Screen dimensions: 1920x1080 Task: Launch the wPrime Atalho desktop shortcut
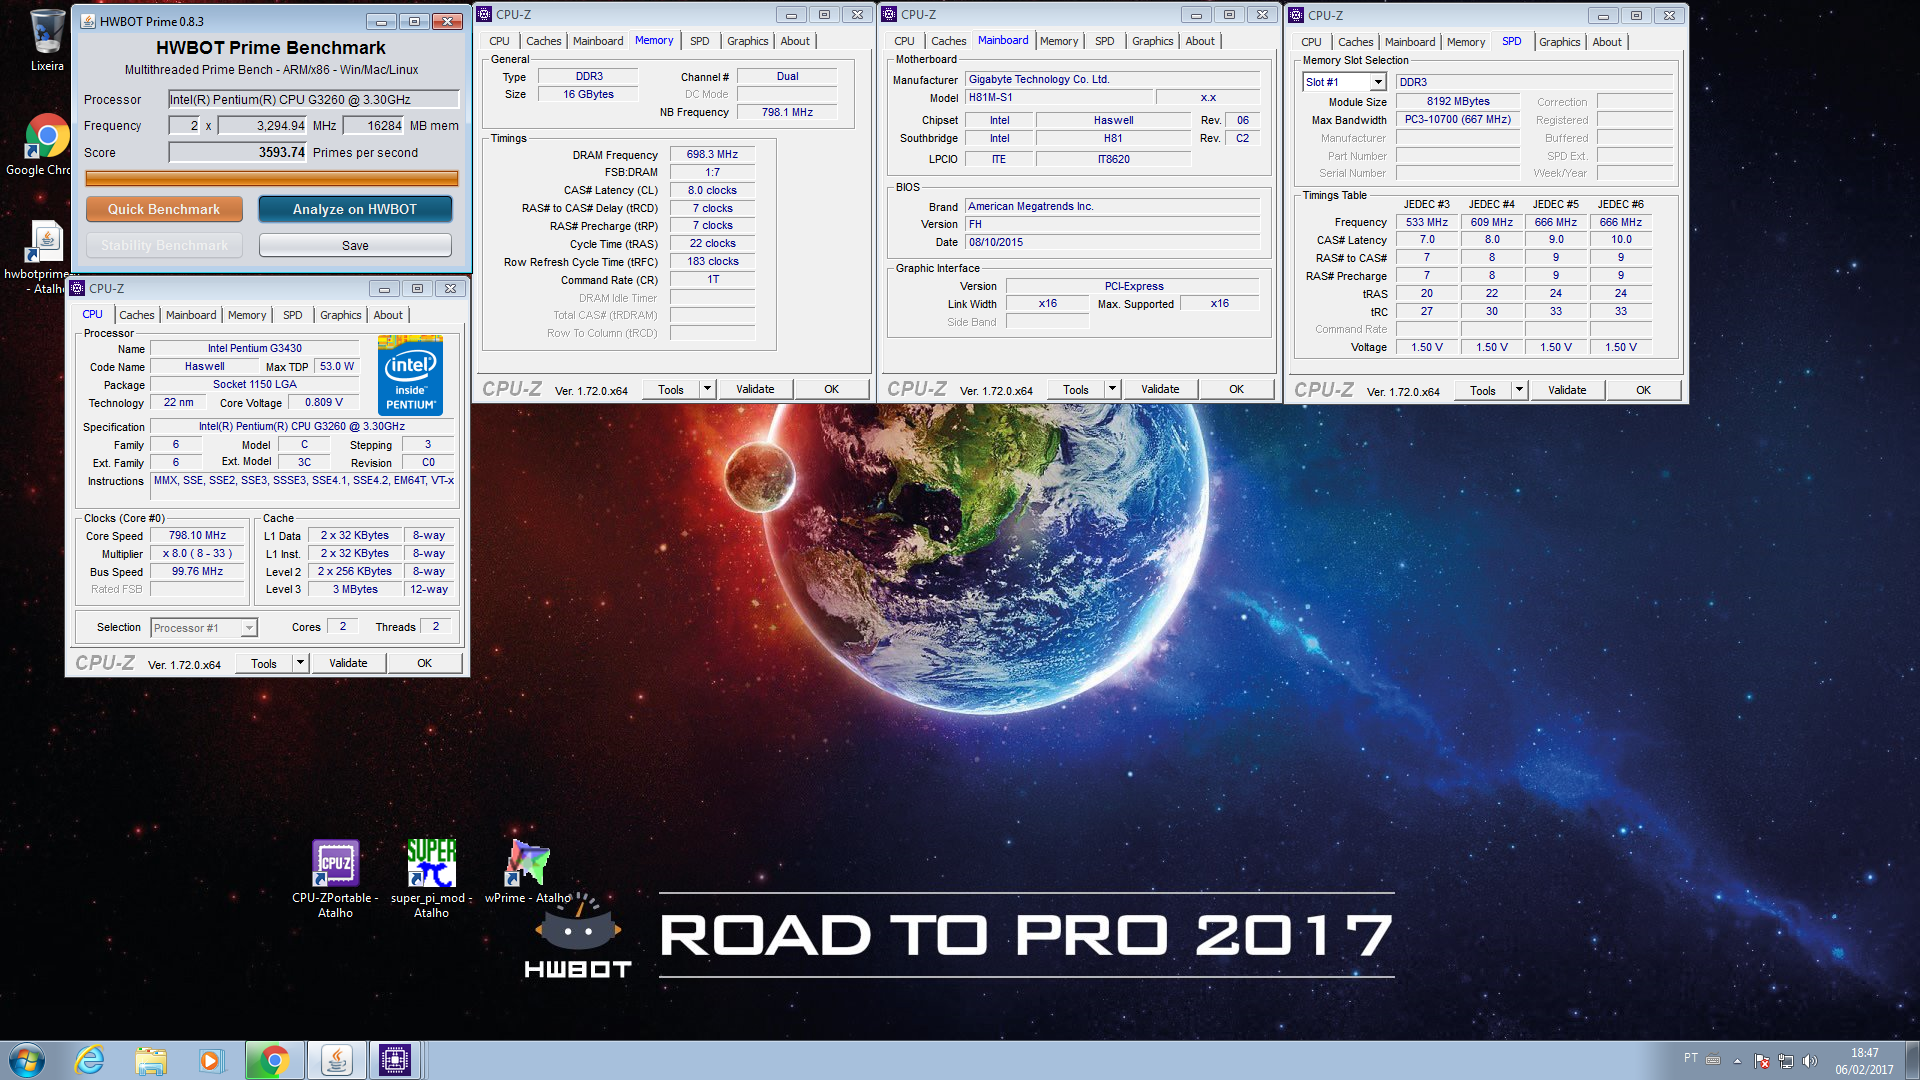(528, 872)
